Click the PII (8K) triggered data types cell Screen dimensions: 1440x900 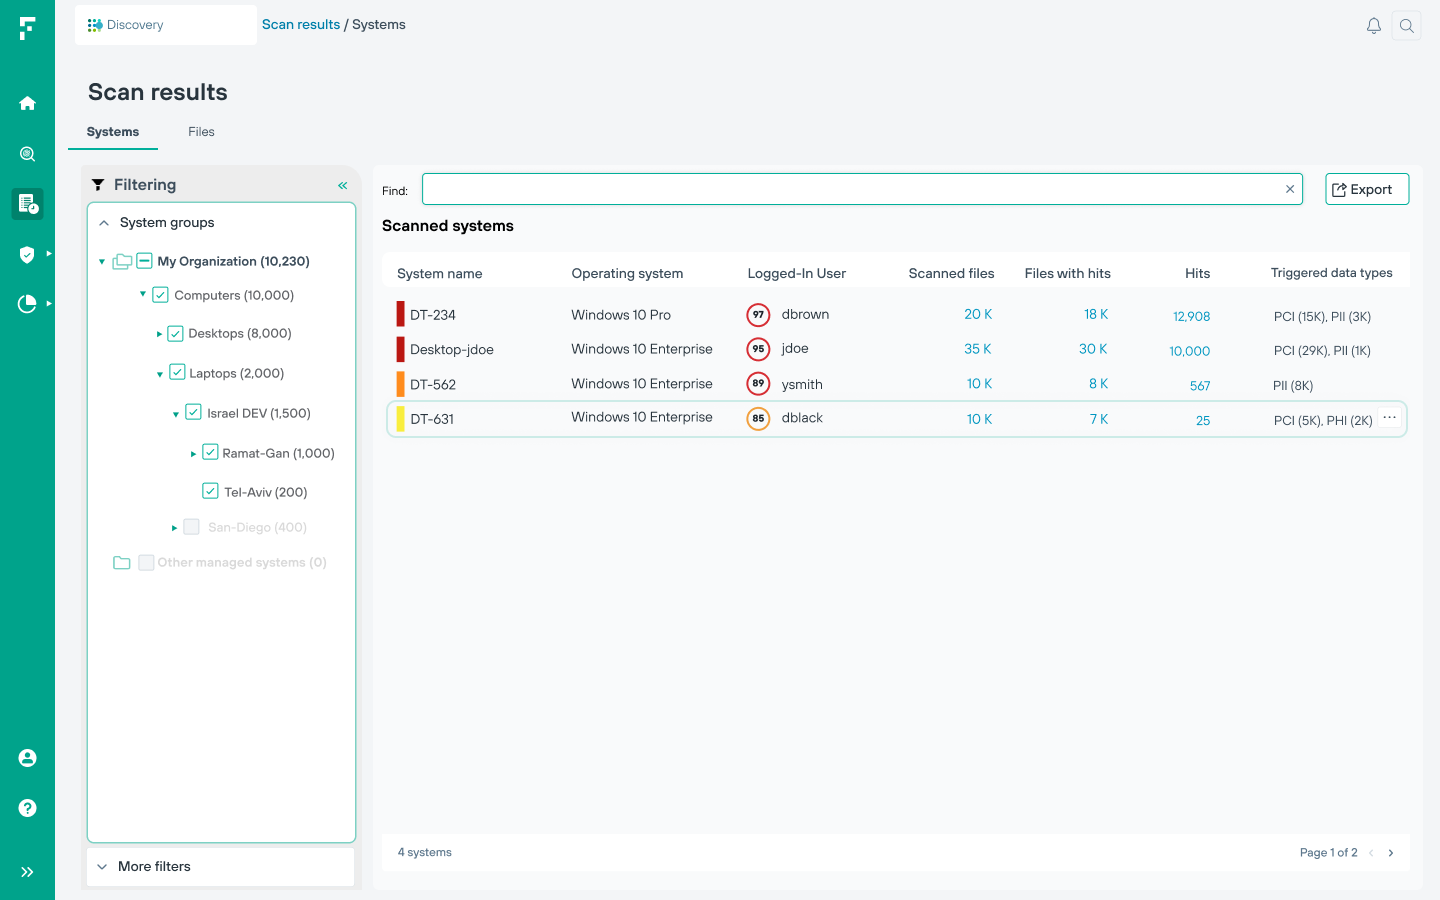pos(1293,386)
